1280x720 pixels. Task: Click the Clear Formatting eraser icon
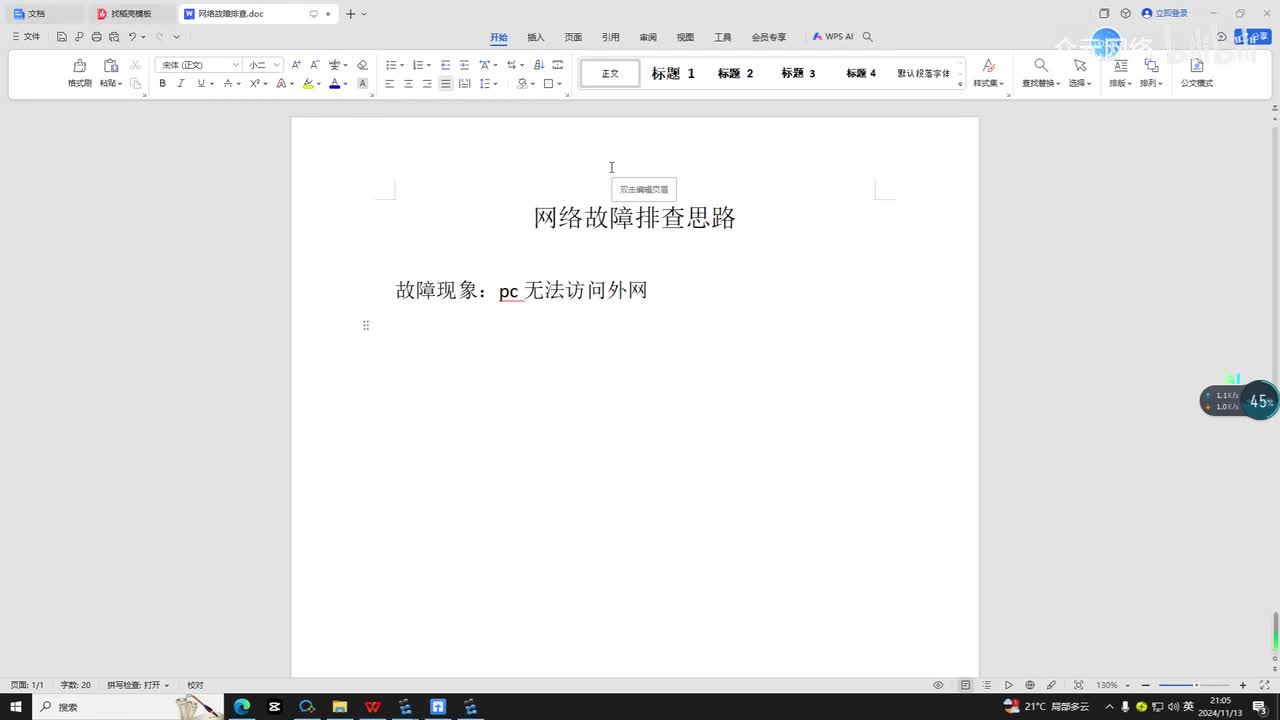[x=362, y=65]
